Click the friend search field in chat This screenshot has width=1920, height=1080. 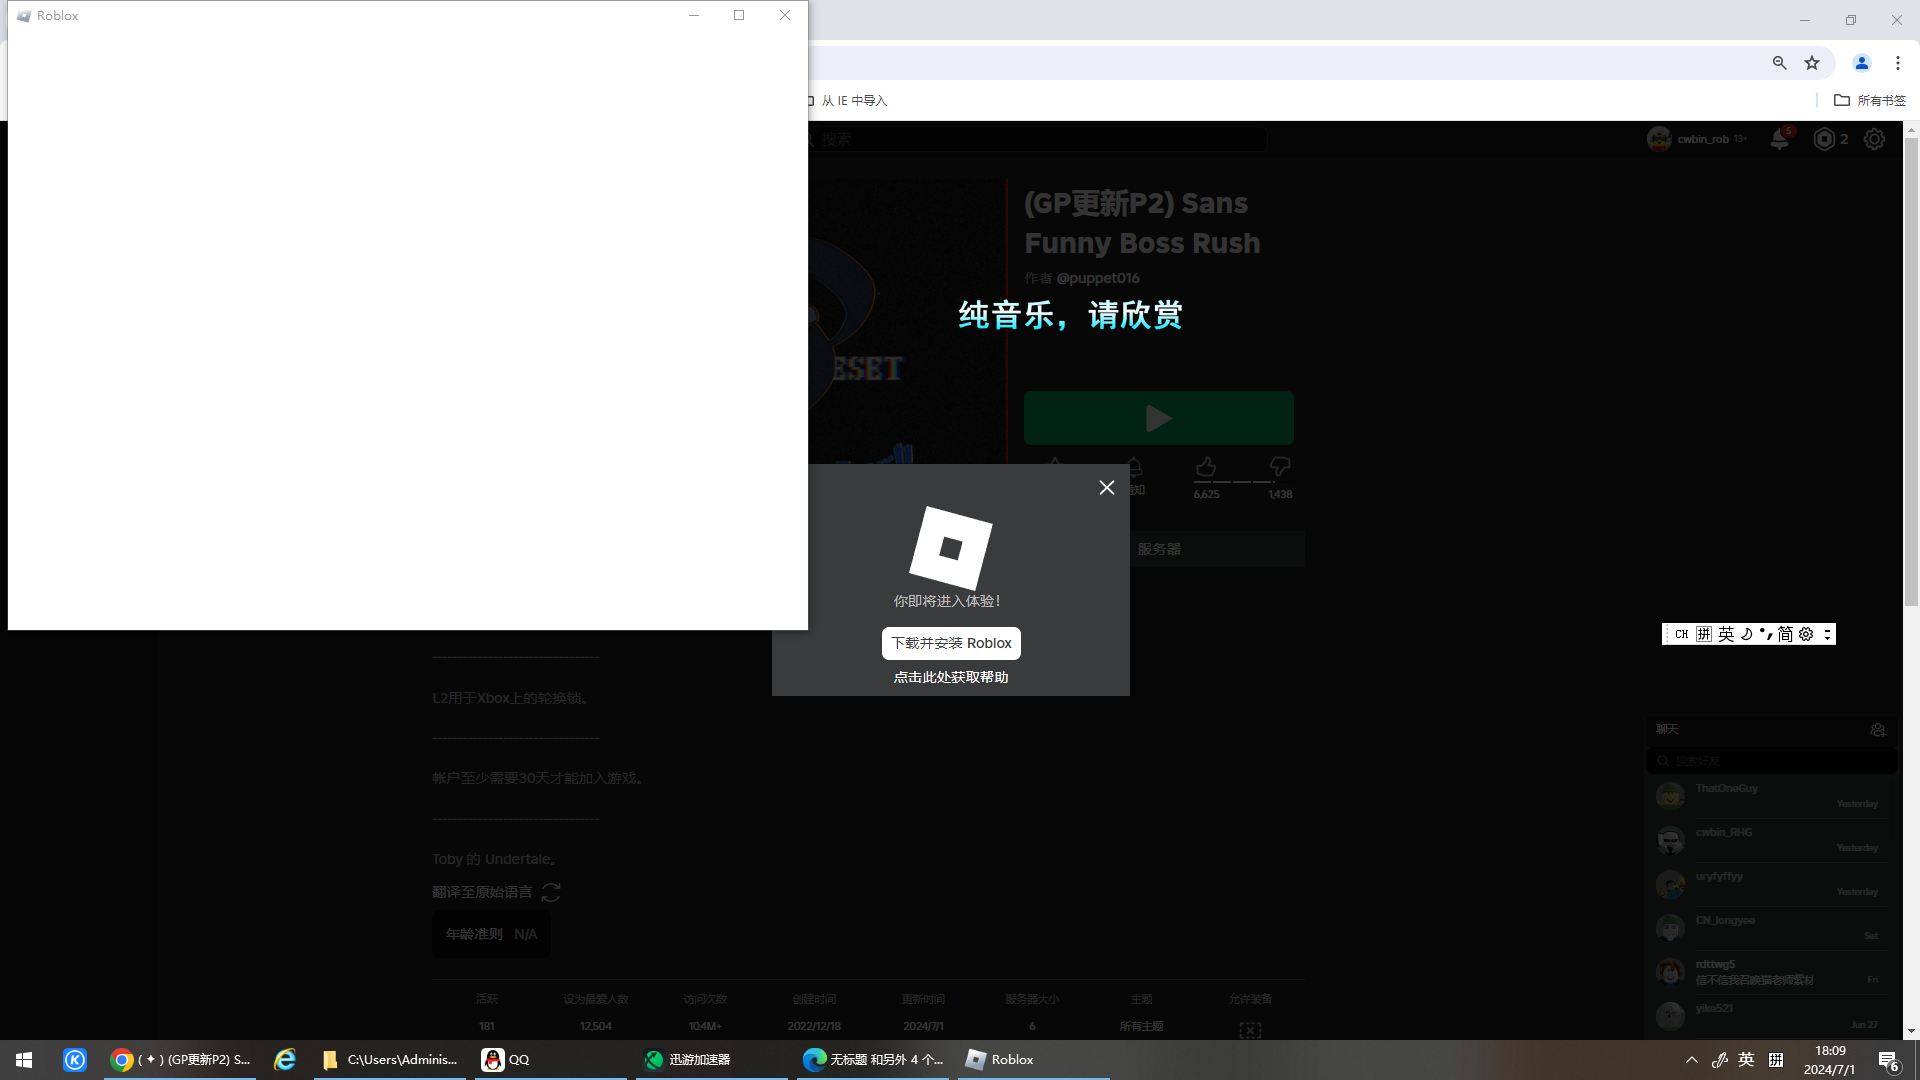[1772, 761]
